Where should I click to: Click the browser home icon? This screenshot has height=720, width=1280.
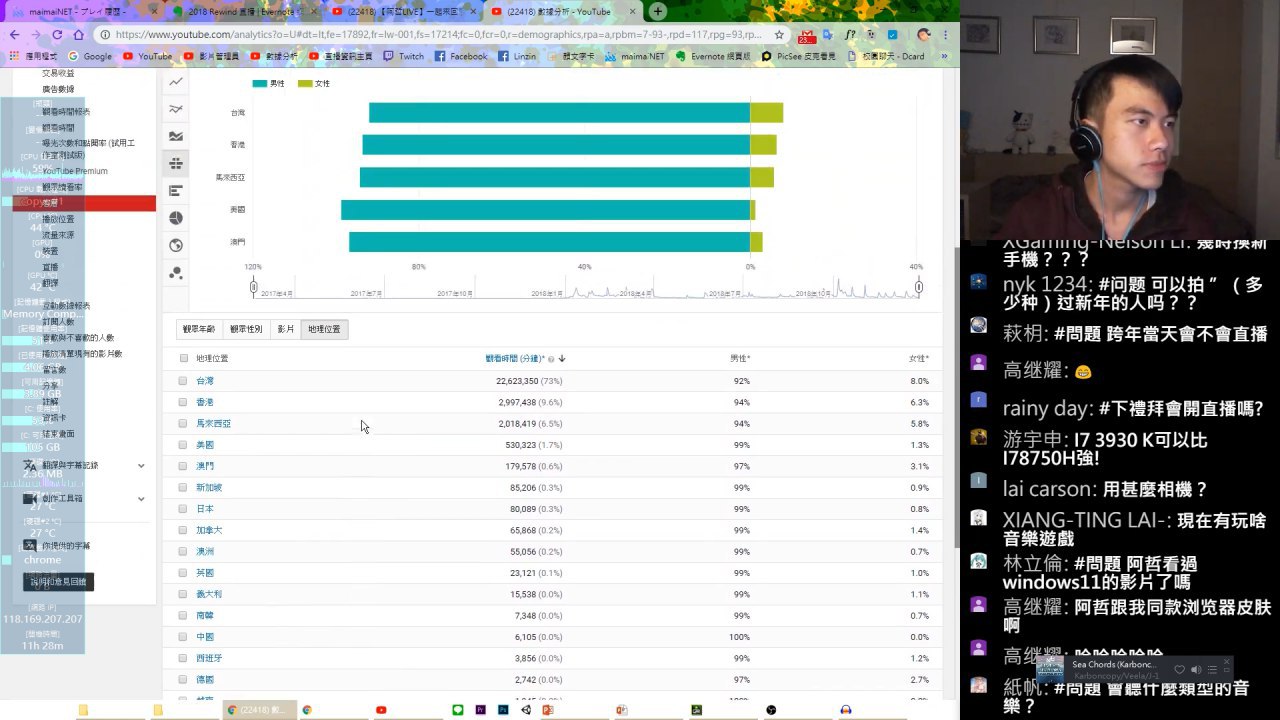(79, 35)
